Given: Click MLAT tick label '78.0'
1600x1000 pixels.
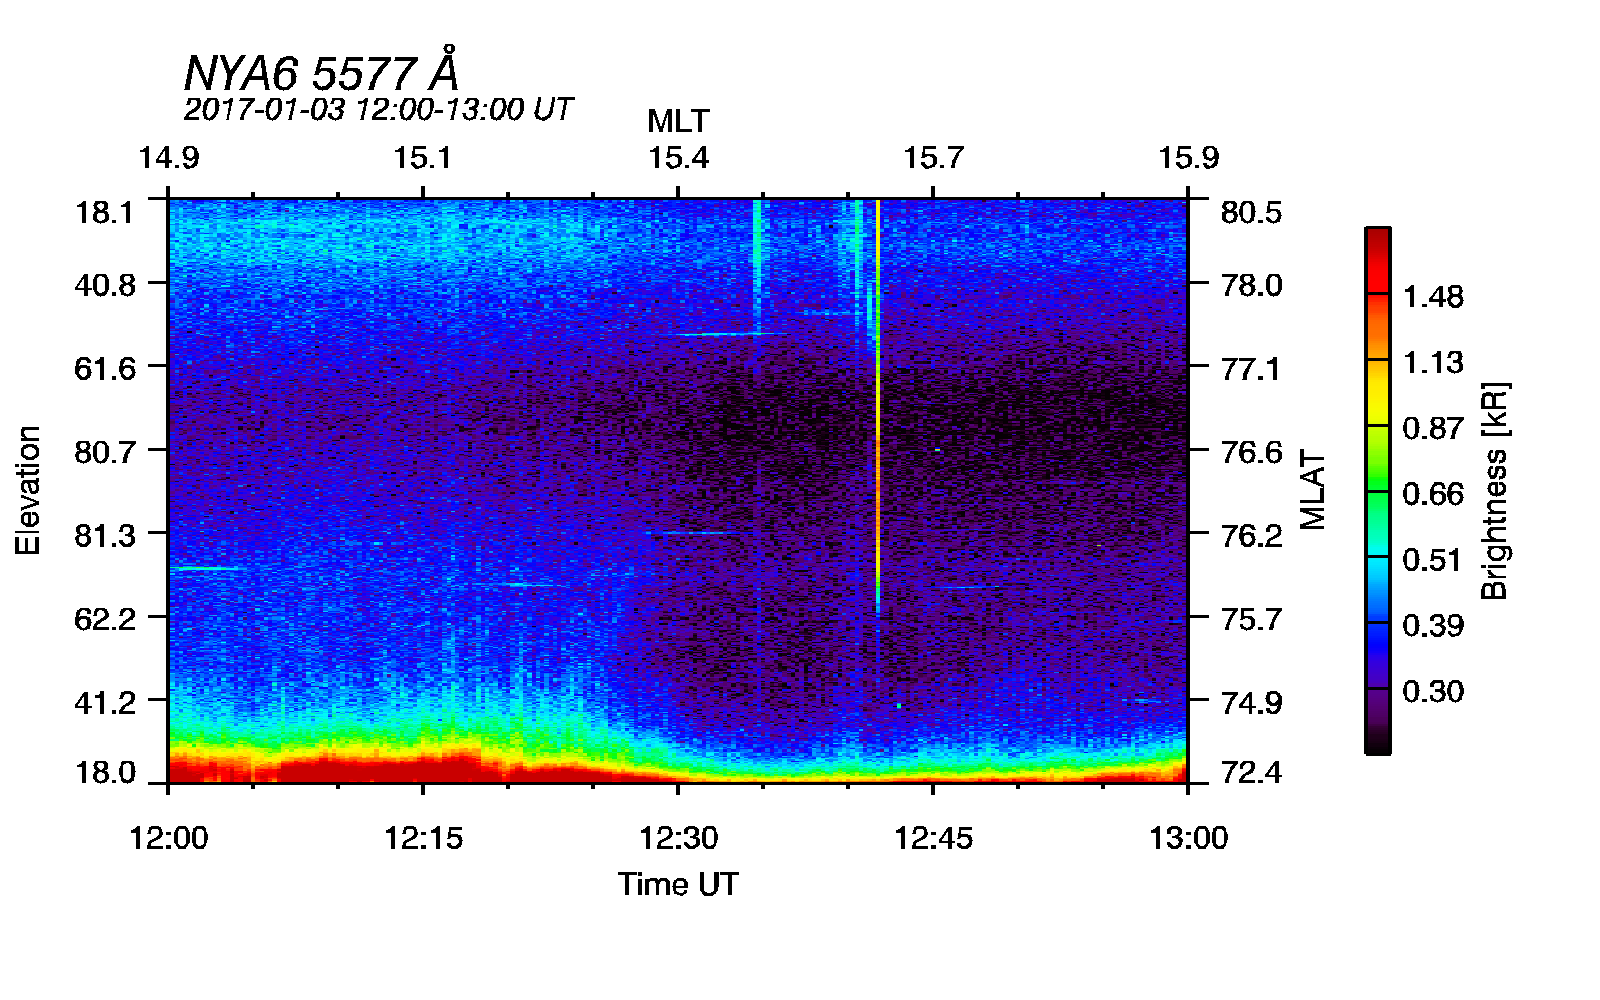Looking at the screenshot, I should 1251,285.
